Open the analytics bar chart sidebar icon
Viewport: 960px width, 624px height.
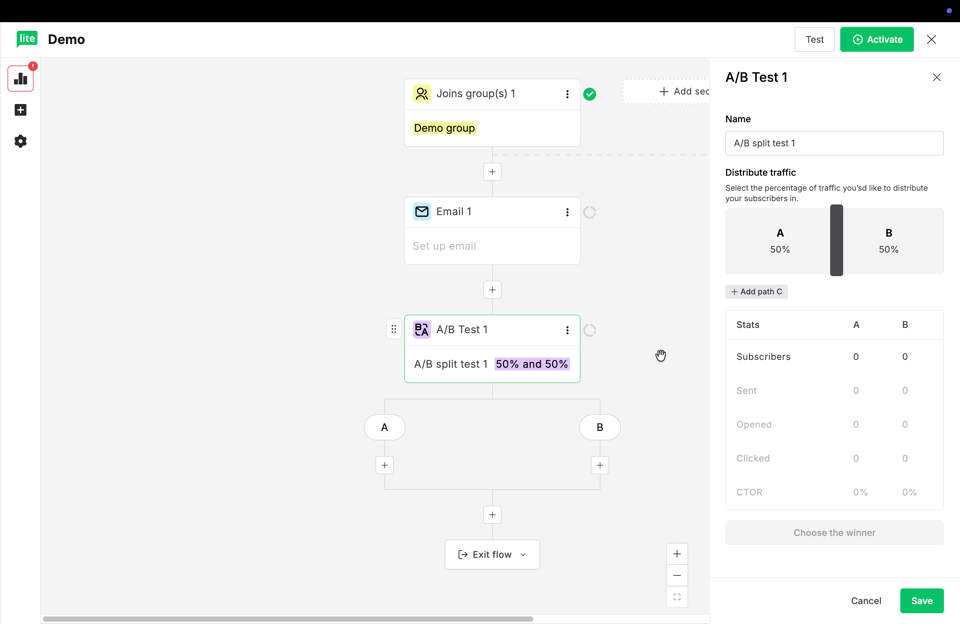pos(20,79)
